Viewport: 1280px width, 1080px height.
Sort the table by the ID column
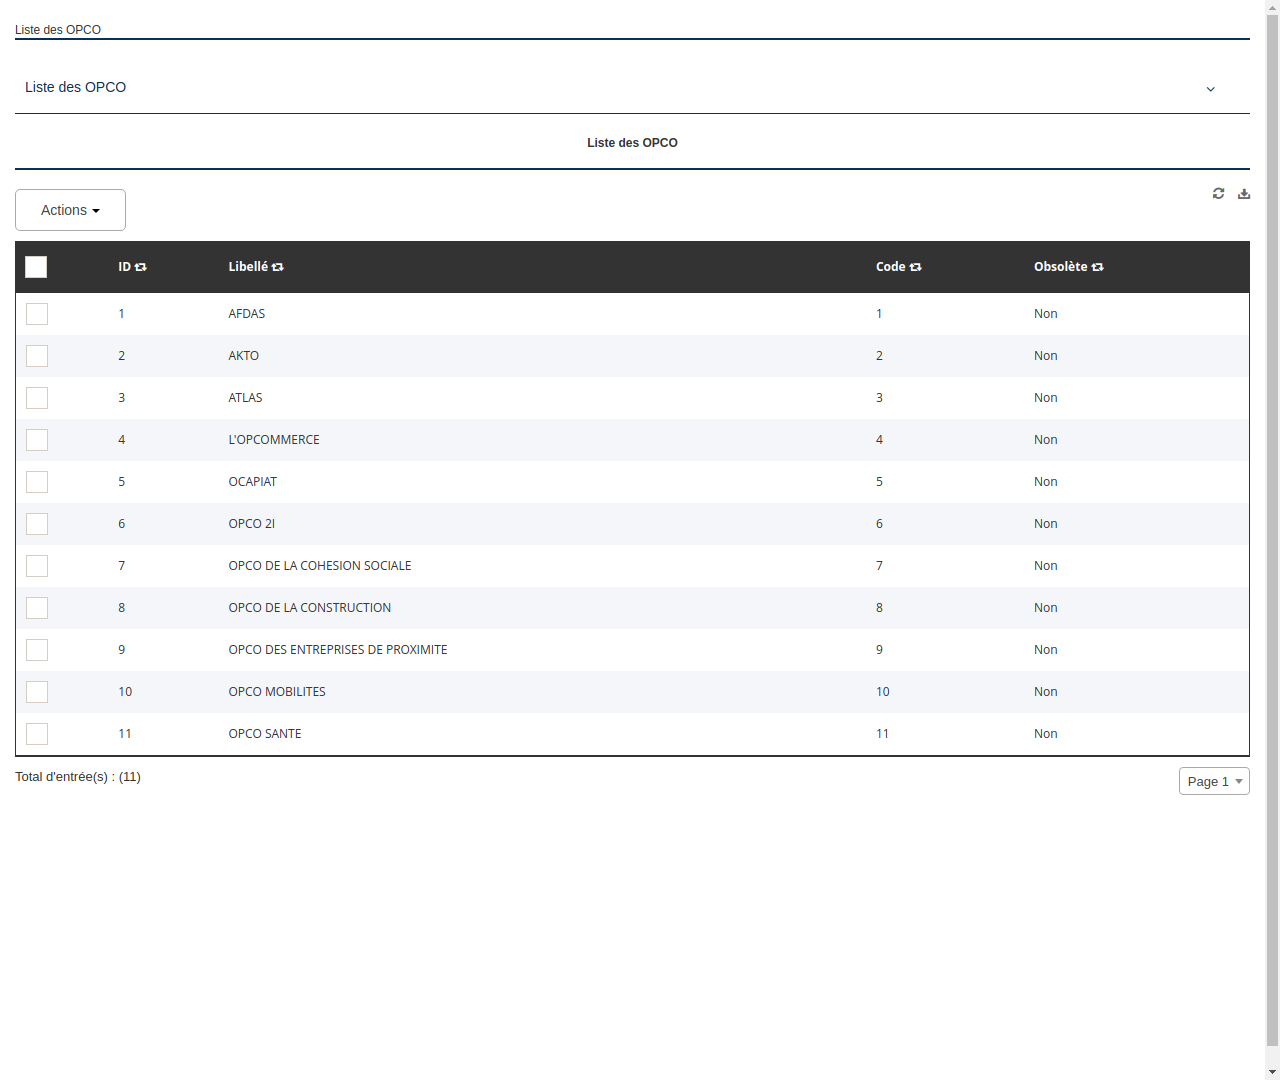[141, 267]
